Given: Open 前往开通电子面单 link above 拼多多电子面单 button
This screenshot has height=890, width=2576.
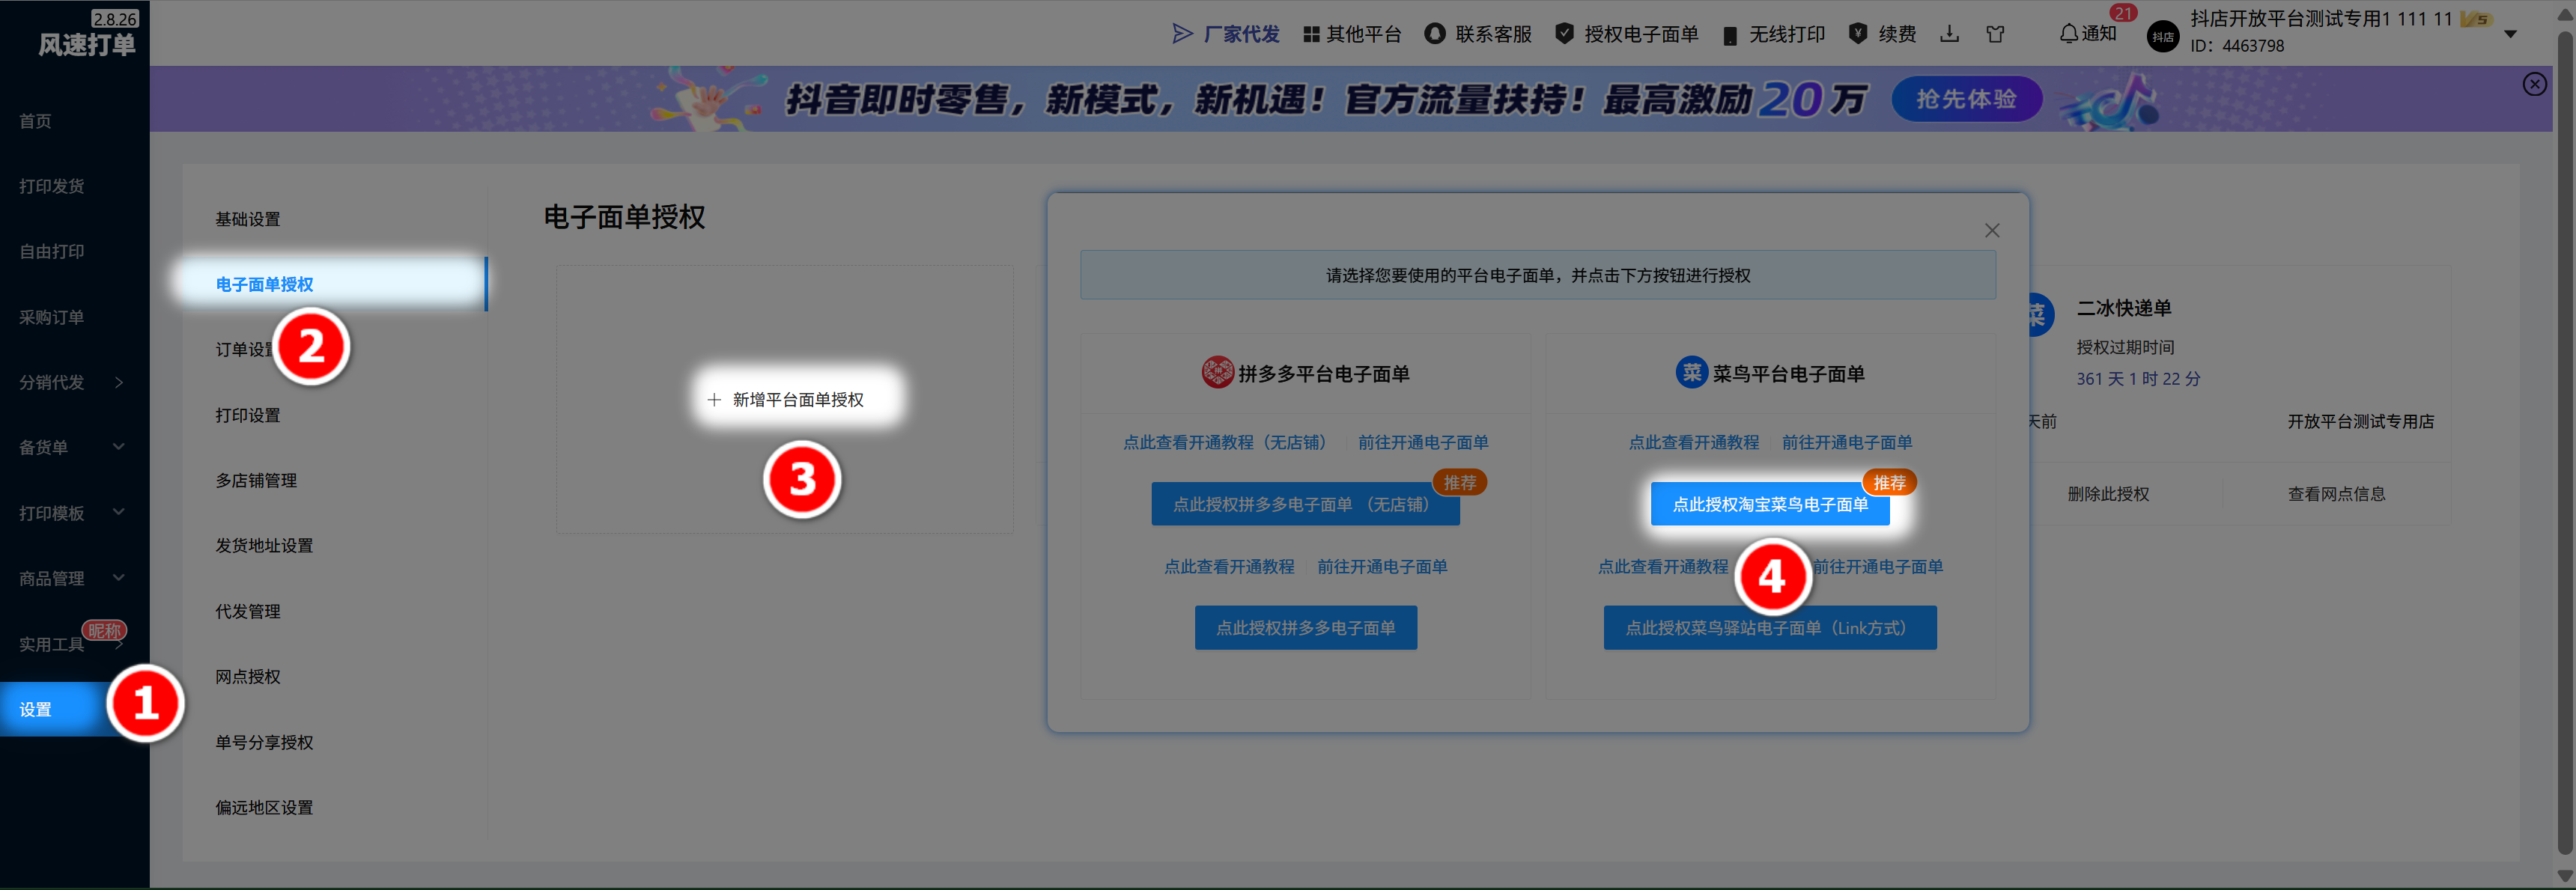Looking at the screenshot, I should pyautogui.click(x=1381, y=566).
